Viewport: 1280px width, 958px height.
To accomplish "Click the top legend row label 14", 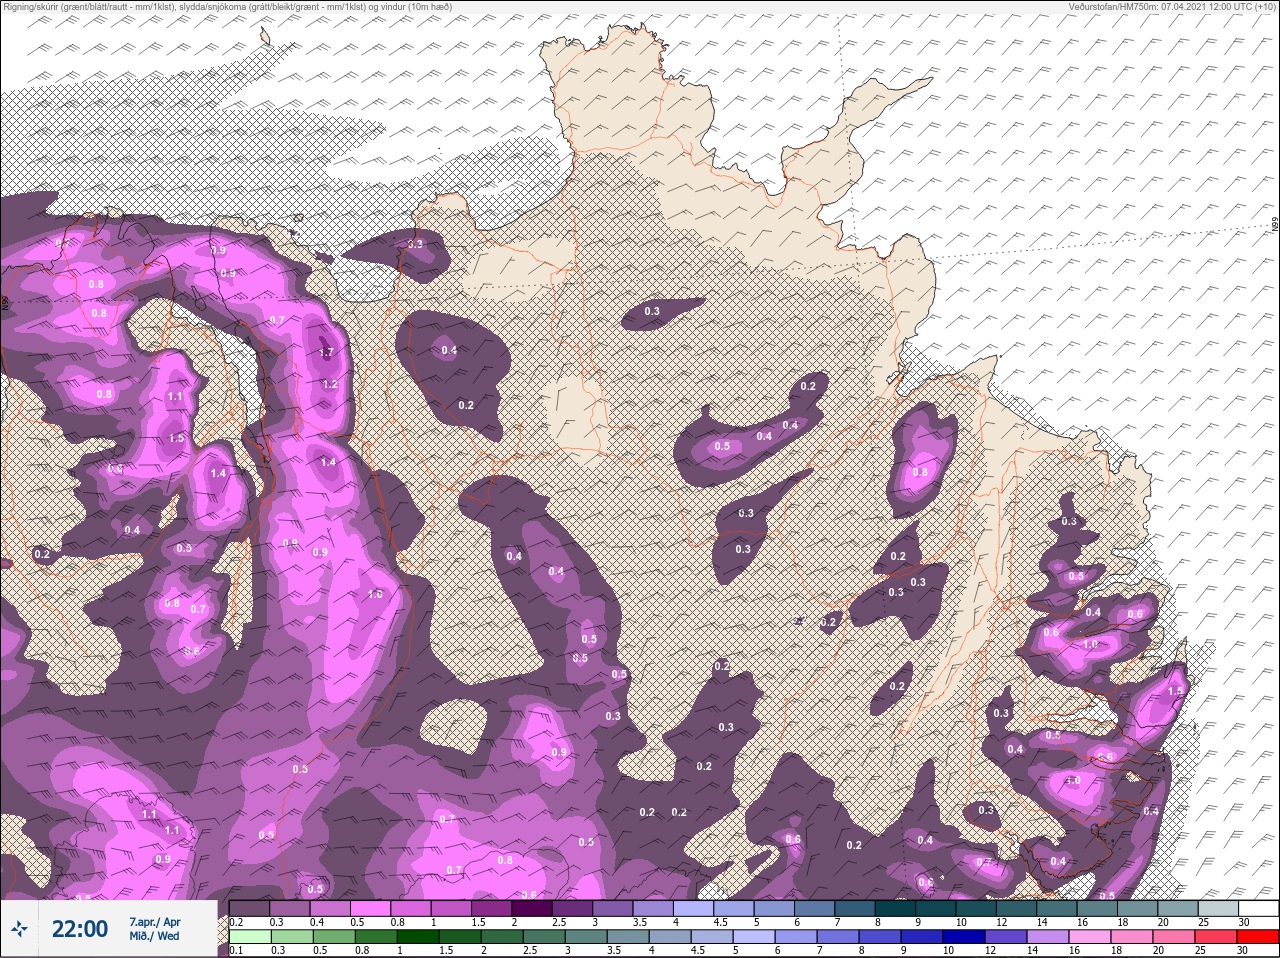I will point(1041,922).
